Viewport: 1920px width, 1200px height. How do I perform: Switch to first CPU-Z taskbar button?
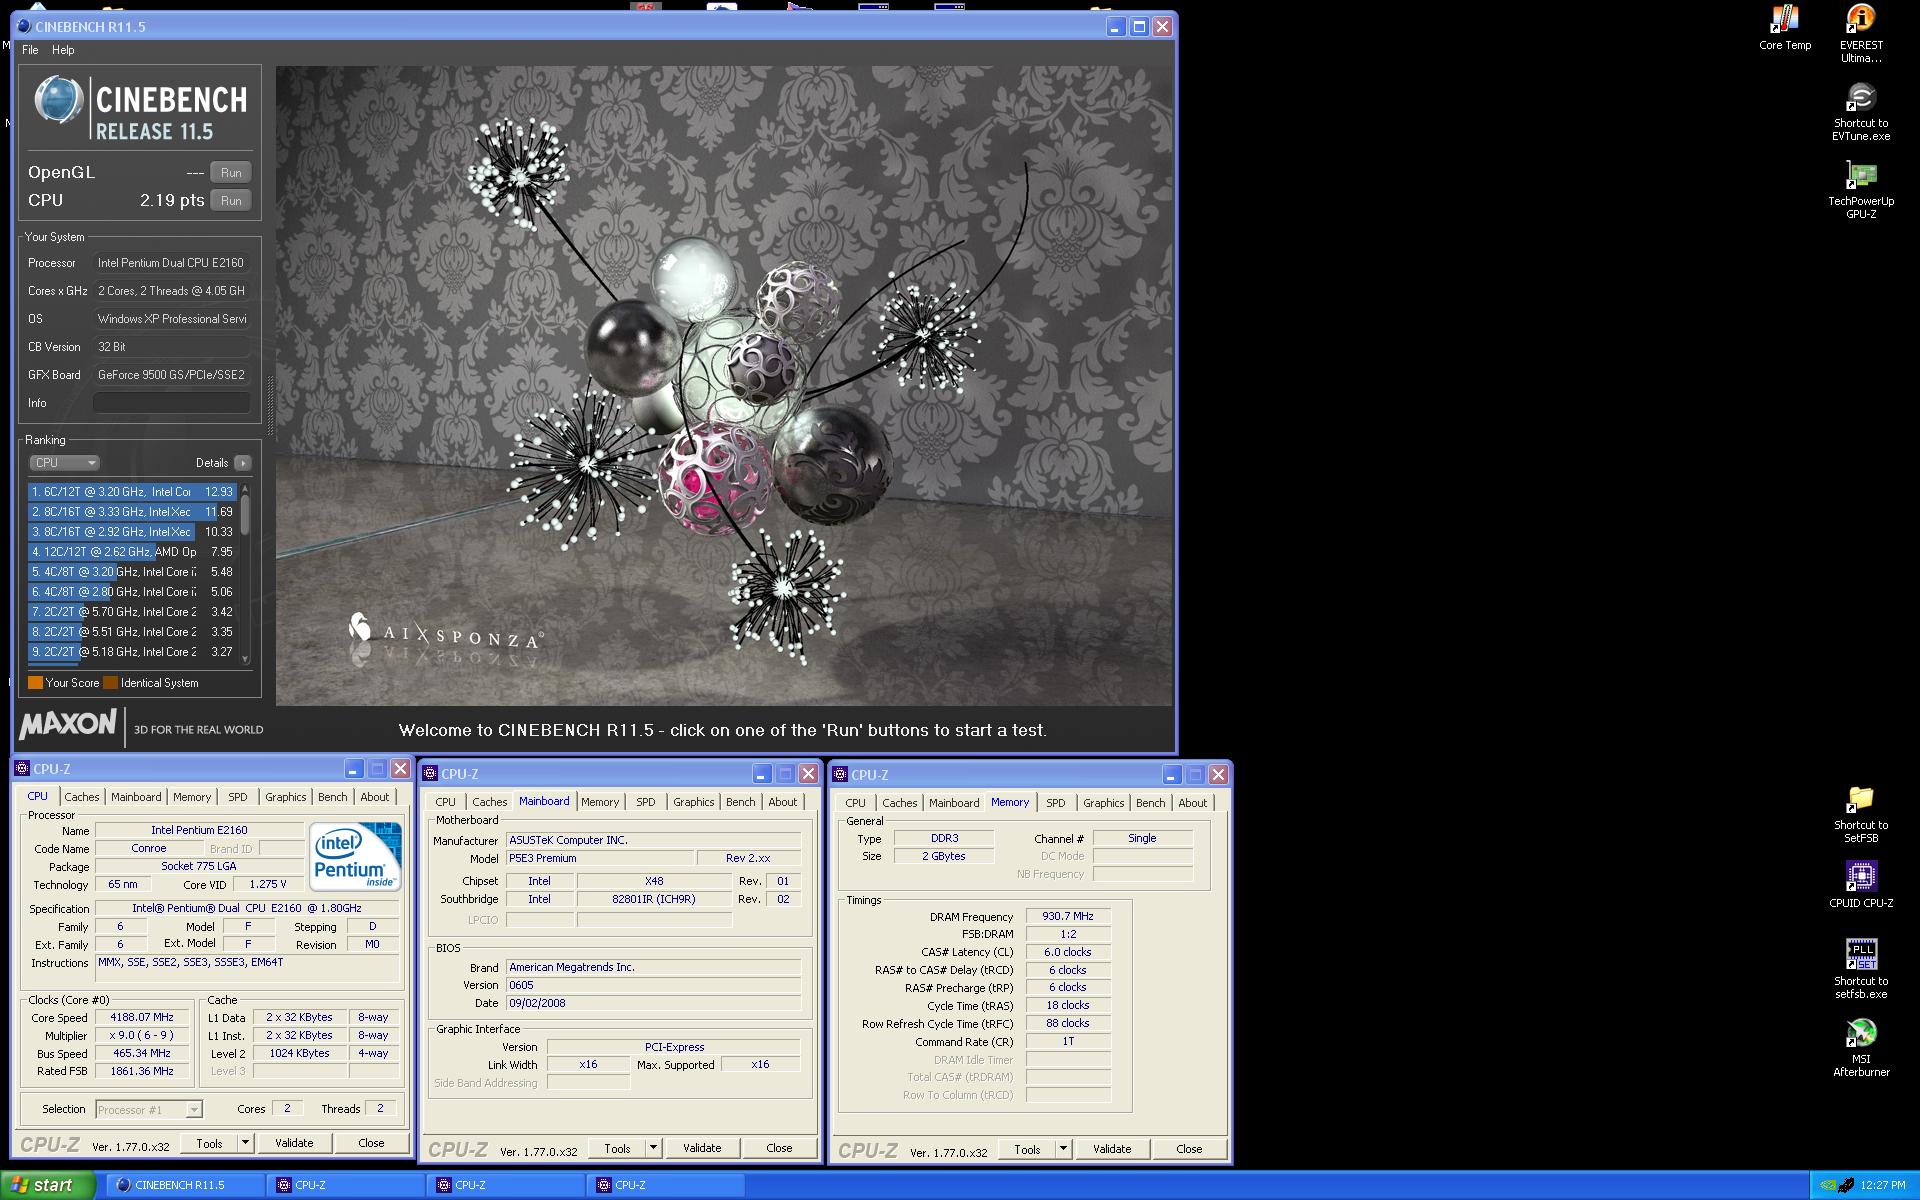pos(345,1185)
